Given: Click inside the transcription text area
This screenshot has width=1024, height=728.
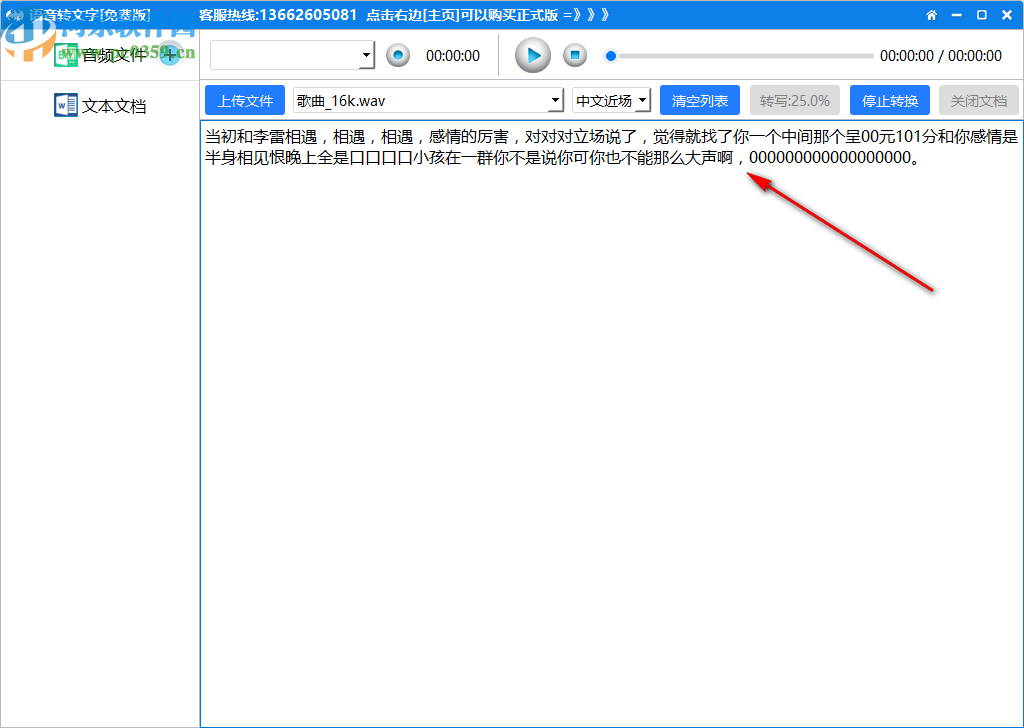Looking at the screenshot, I should point(611,423).
